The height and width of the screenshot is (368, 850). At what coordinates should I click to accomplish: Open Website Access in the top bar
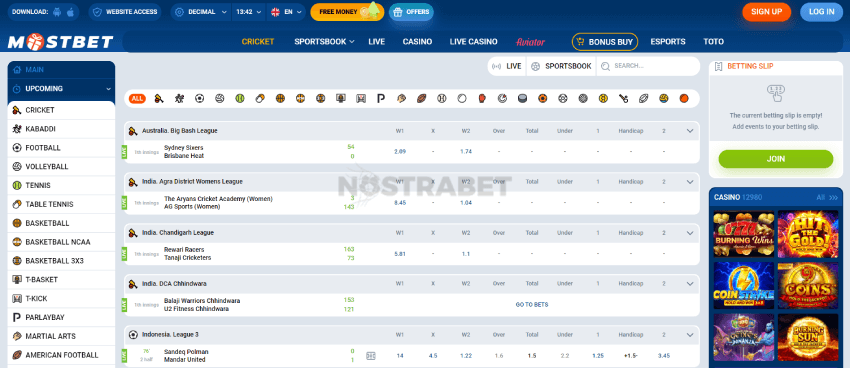tap(125, 11)
